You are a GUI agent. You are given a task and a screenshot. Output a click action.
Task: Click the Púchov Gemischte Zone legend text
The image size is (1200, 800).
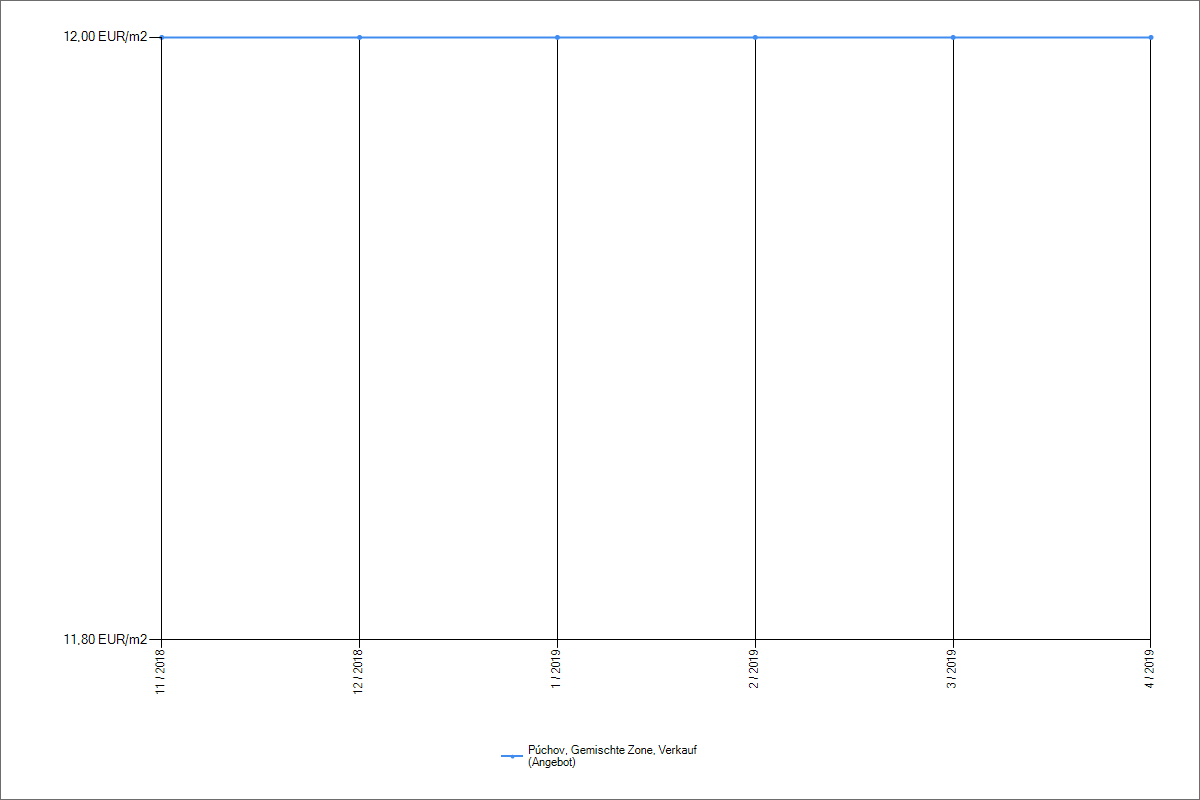(612, 756)
